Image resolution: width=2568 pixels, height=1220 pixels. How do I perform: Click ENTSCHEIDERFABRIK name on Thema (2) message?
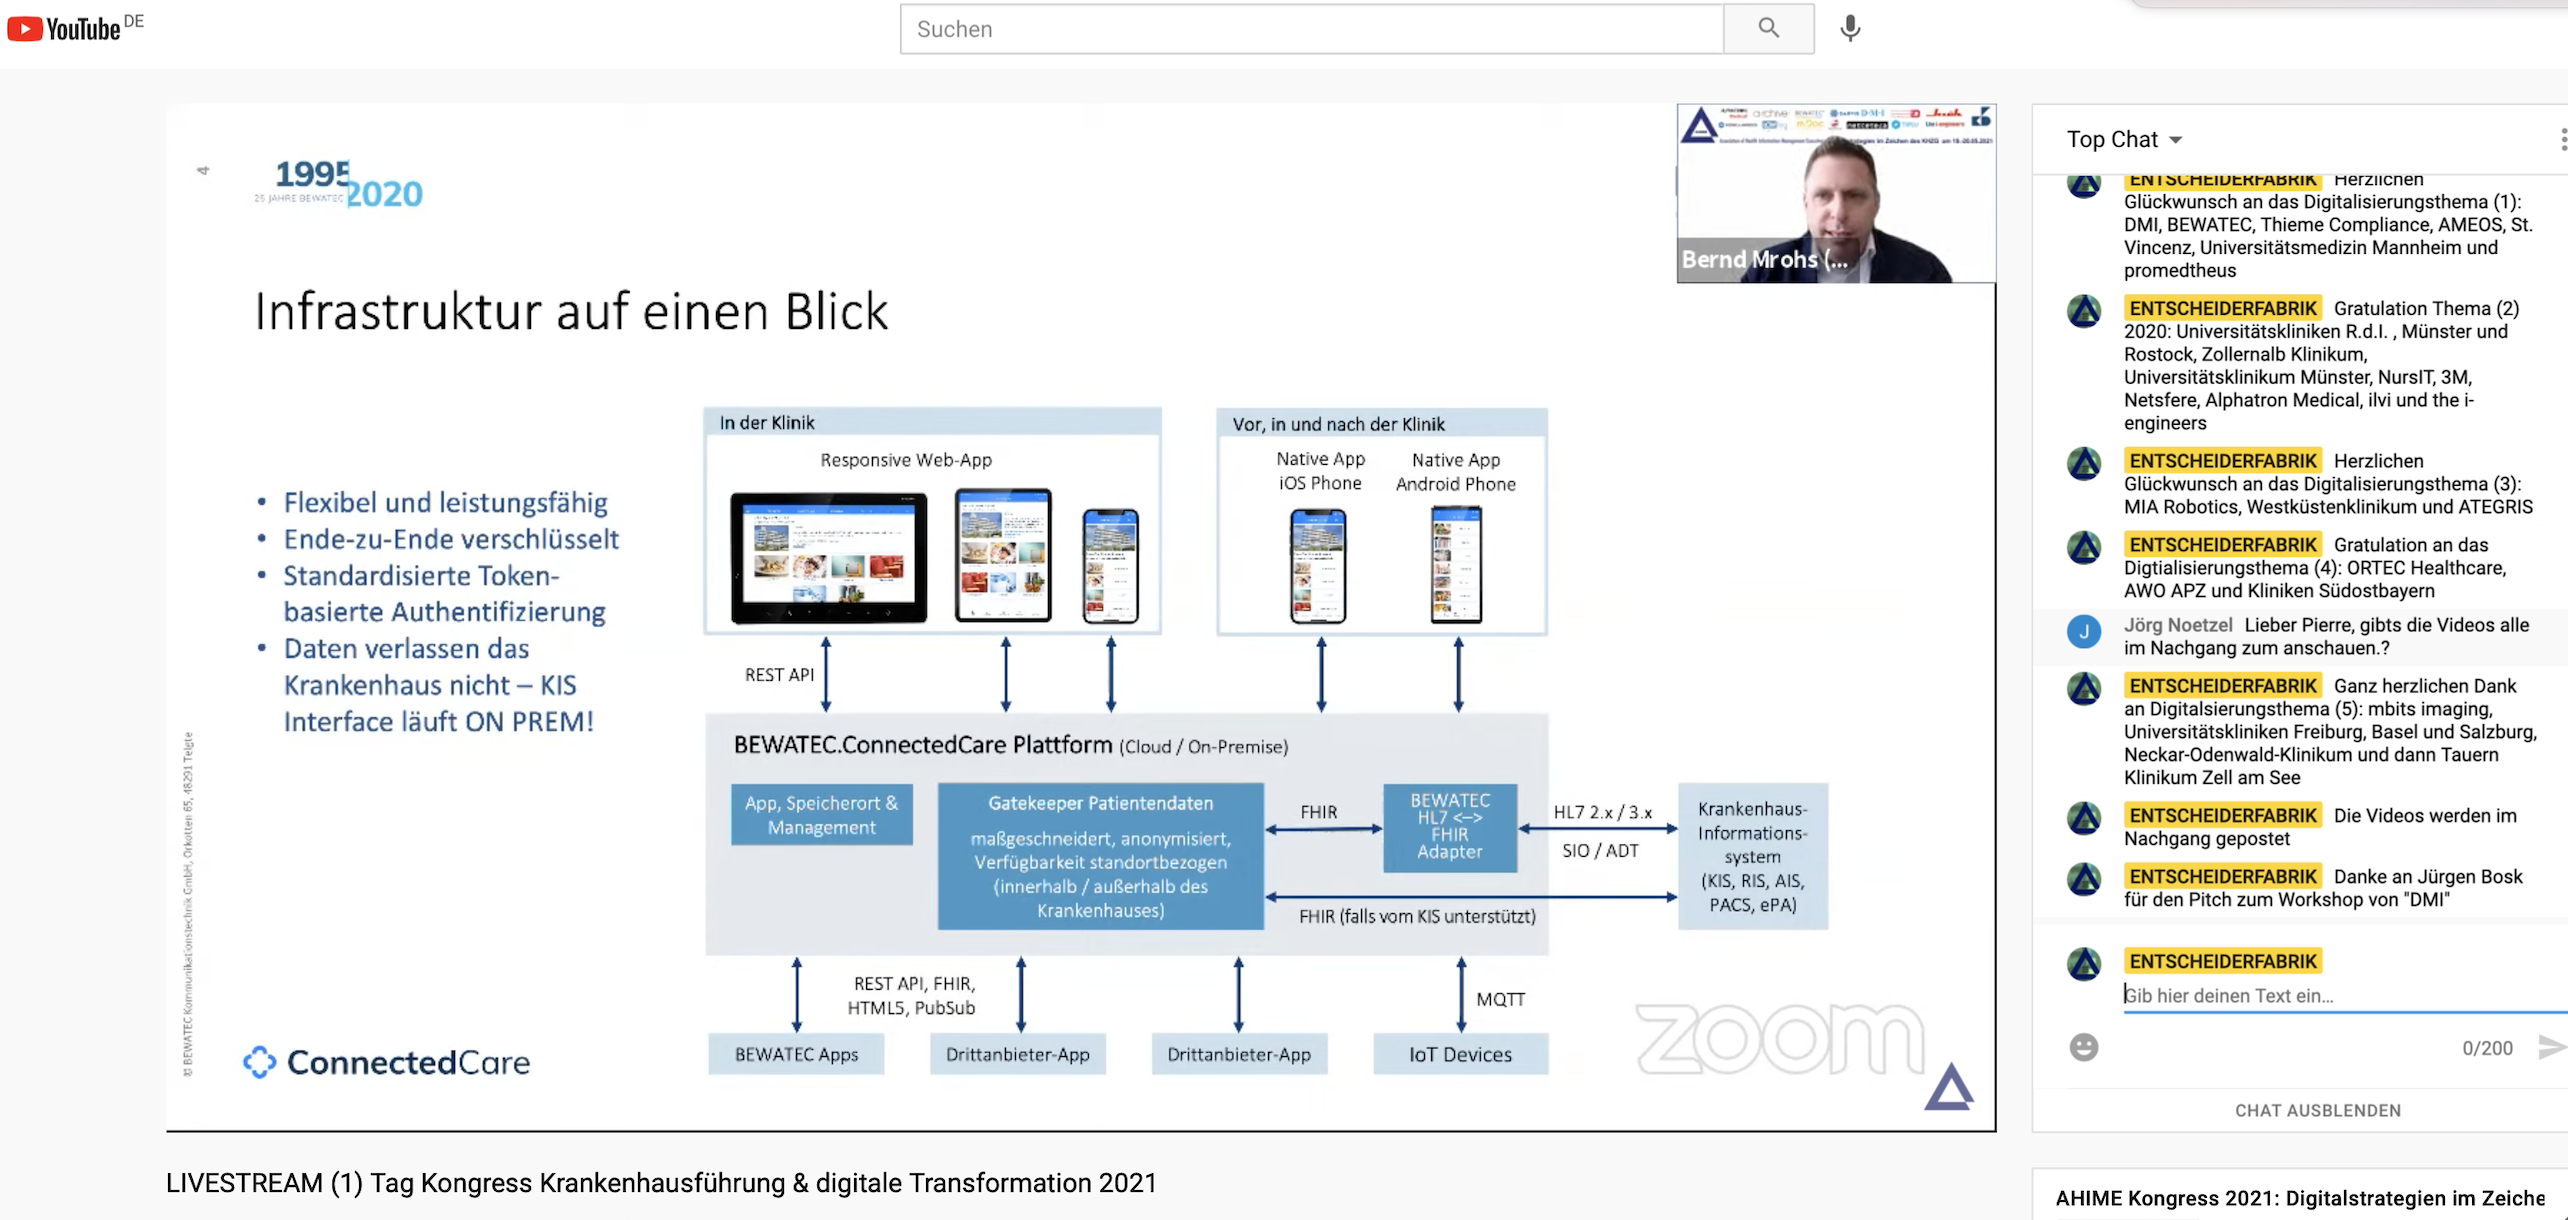[2222, 309]
